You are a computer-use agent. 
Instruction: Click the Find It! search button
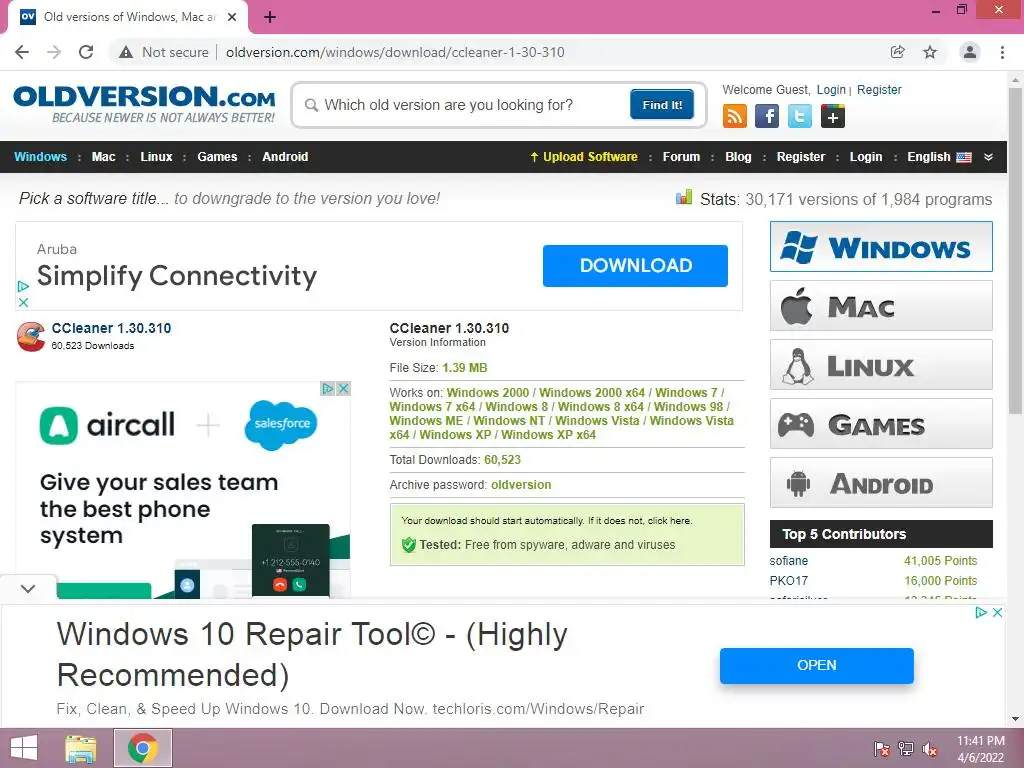(662, 104)
